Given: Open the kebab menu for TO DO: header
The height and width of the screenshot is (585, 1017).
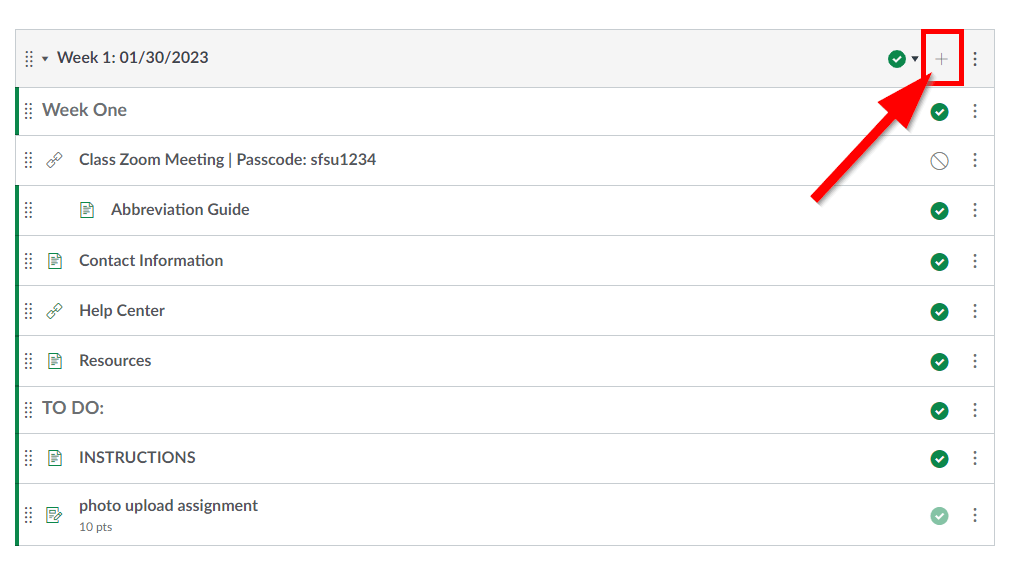Looking at the screenshot, I should click(x=975, y=410).
